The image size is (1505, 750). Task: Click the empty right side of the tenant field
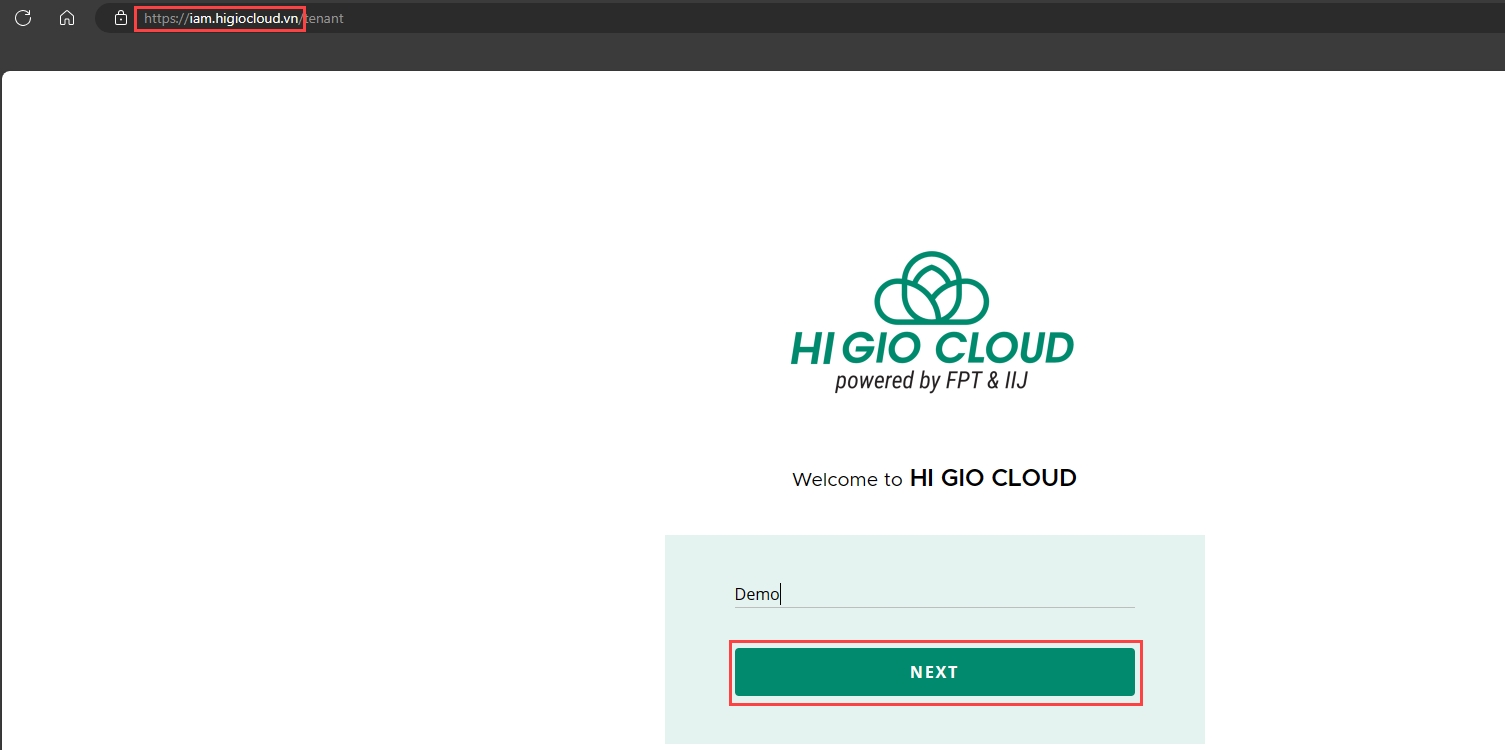point(1000,594)
